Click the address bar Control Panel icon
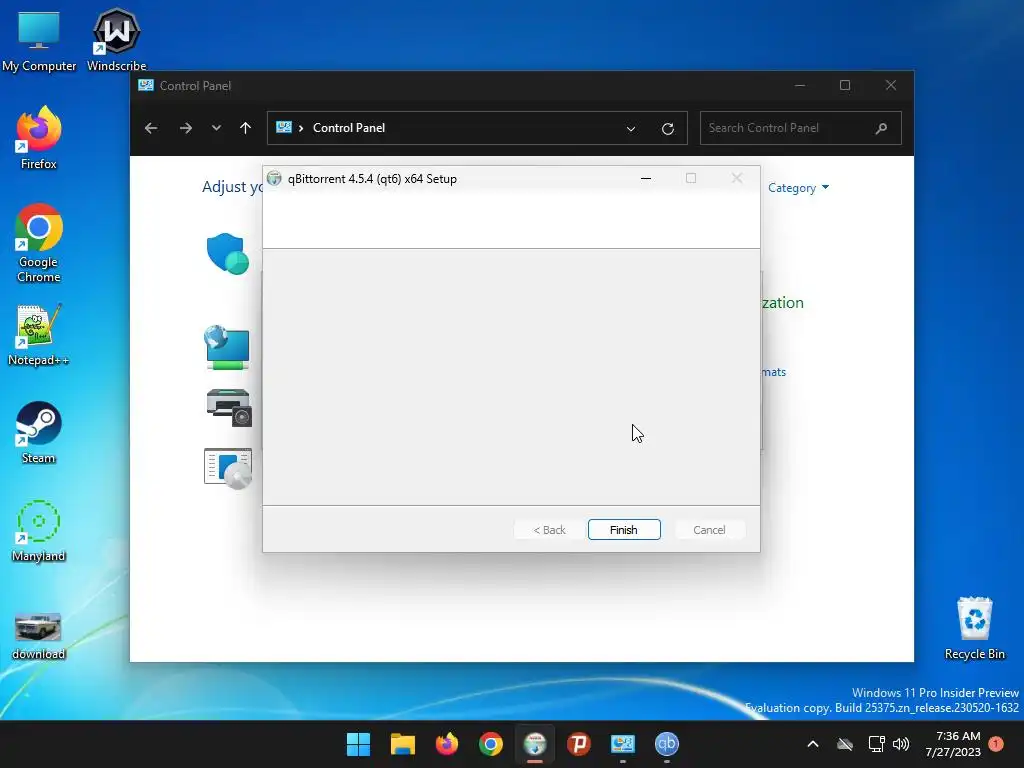This screenshot has width=1024, height=768. [283, 127]
